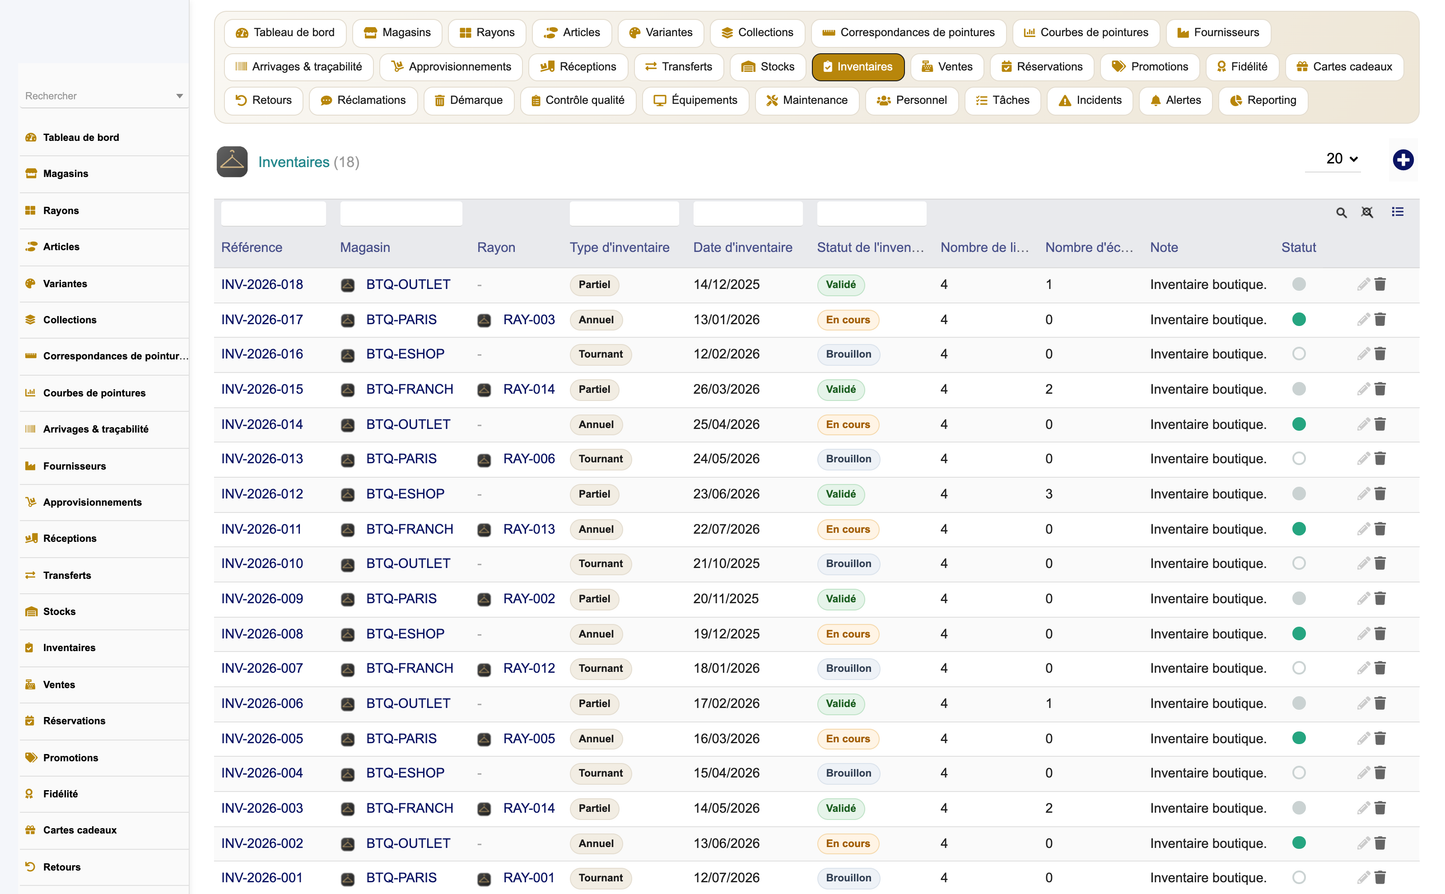This screenshot has height=894, width=1445.
Task: Edit INV-2026-015 using the pencil icon
Action: [1363, 389]
